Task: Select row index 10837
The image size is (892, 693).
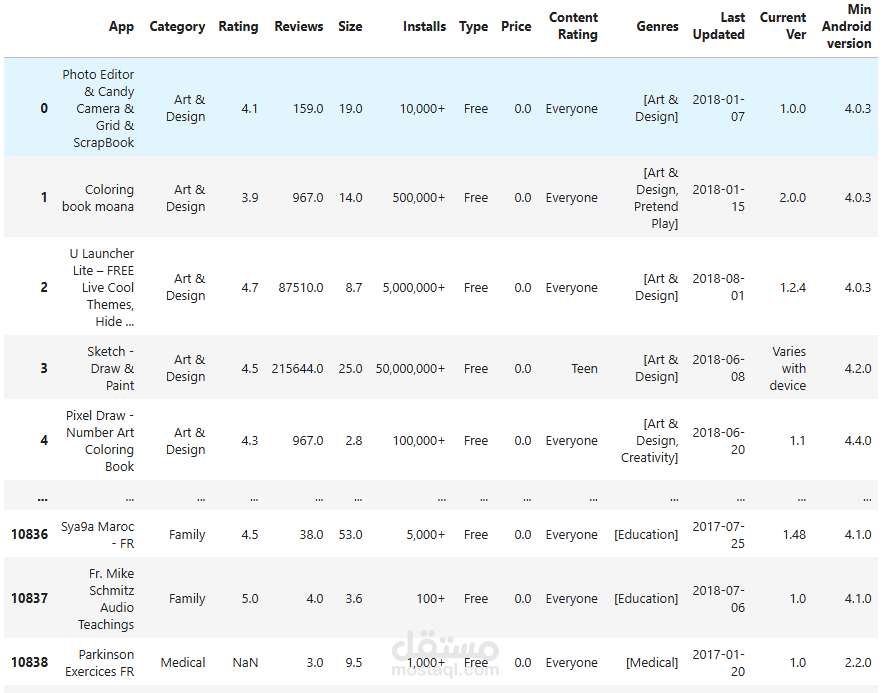Action: (30, 599)
